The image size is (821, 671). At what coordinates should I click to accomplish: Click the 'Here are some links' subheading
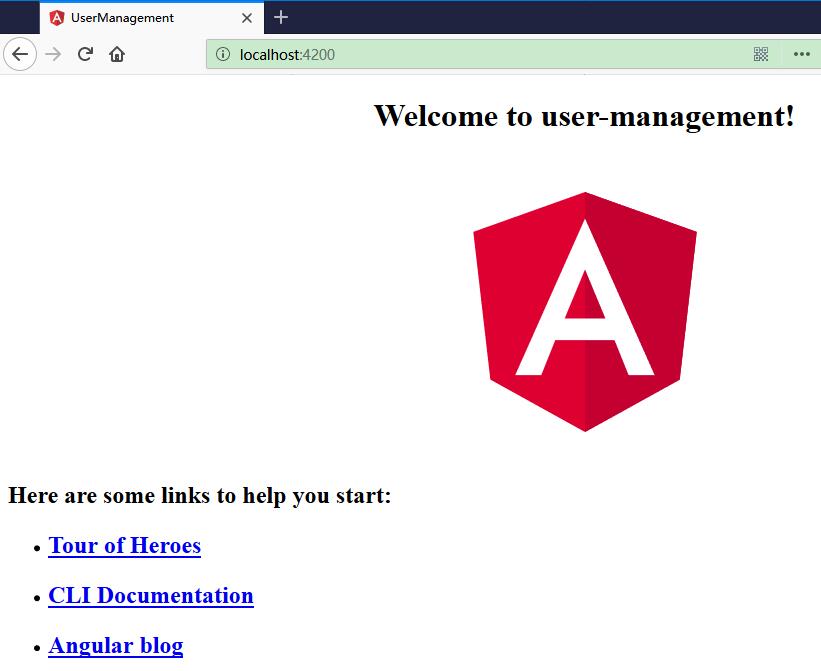200,495
